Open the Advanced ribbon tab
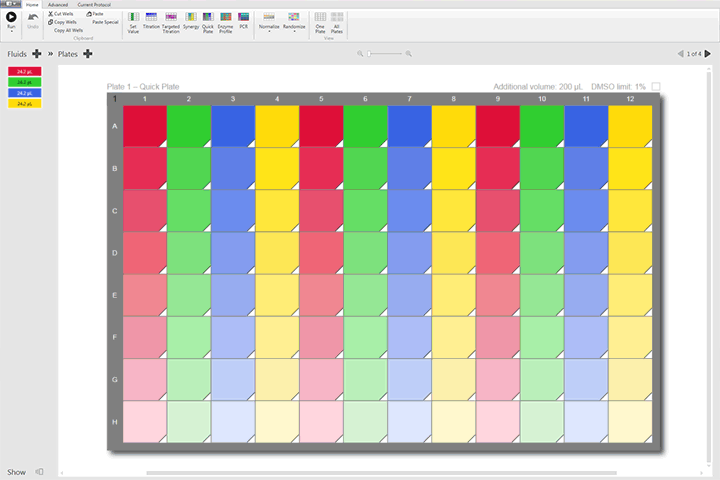Image resolution: width=720 pixels, height=480 pixels. 58,4
